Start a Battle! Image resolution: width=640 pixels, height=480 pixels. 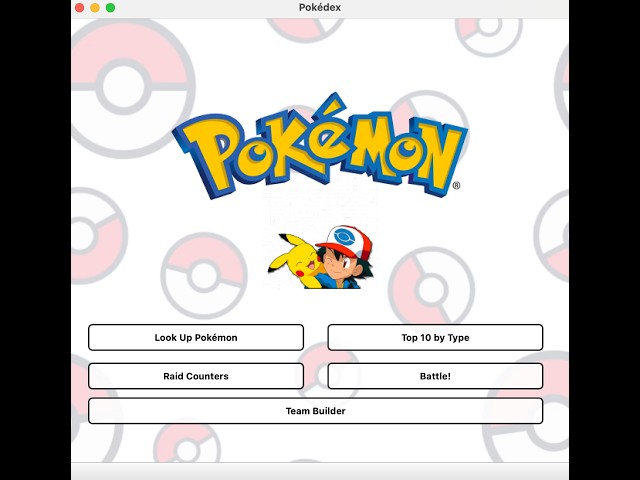click(x=435, y=376)
